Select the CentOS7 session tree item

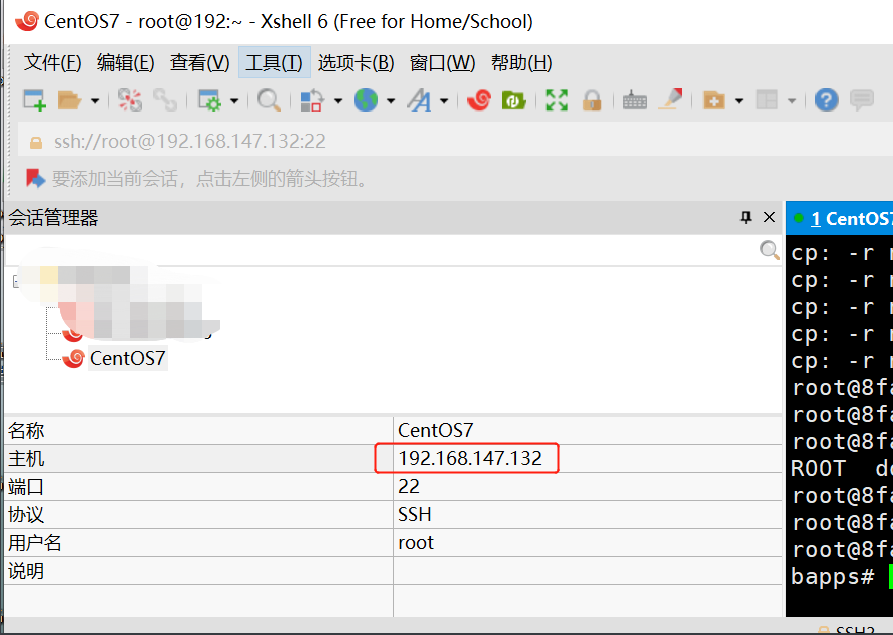pyautogui.click(x=128, y=358)
